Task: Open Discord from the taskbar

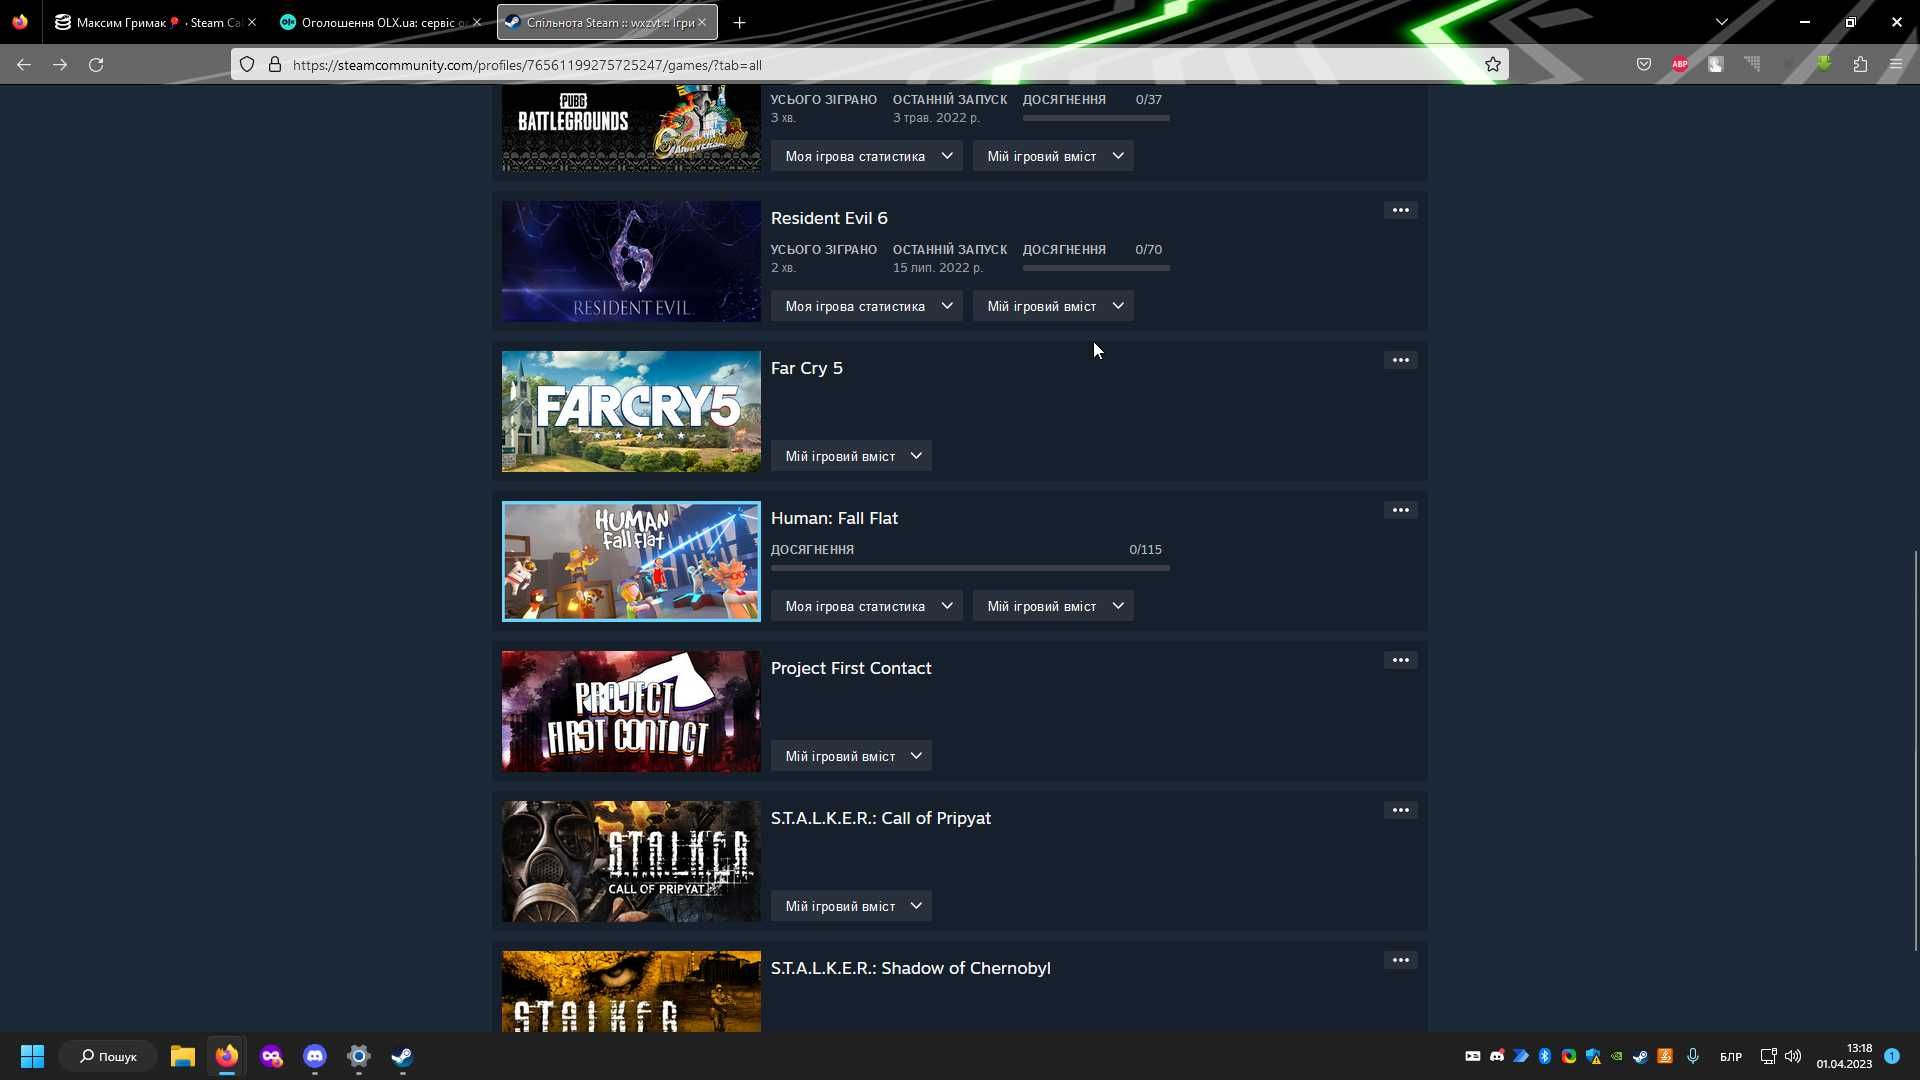Action: pos(315,1056)
